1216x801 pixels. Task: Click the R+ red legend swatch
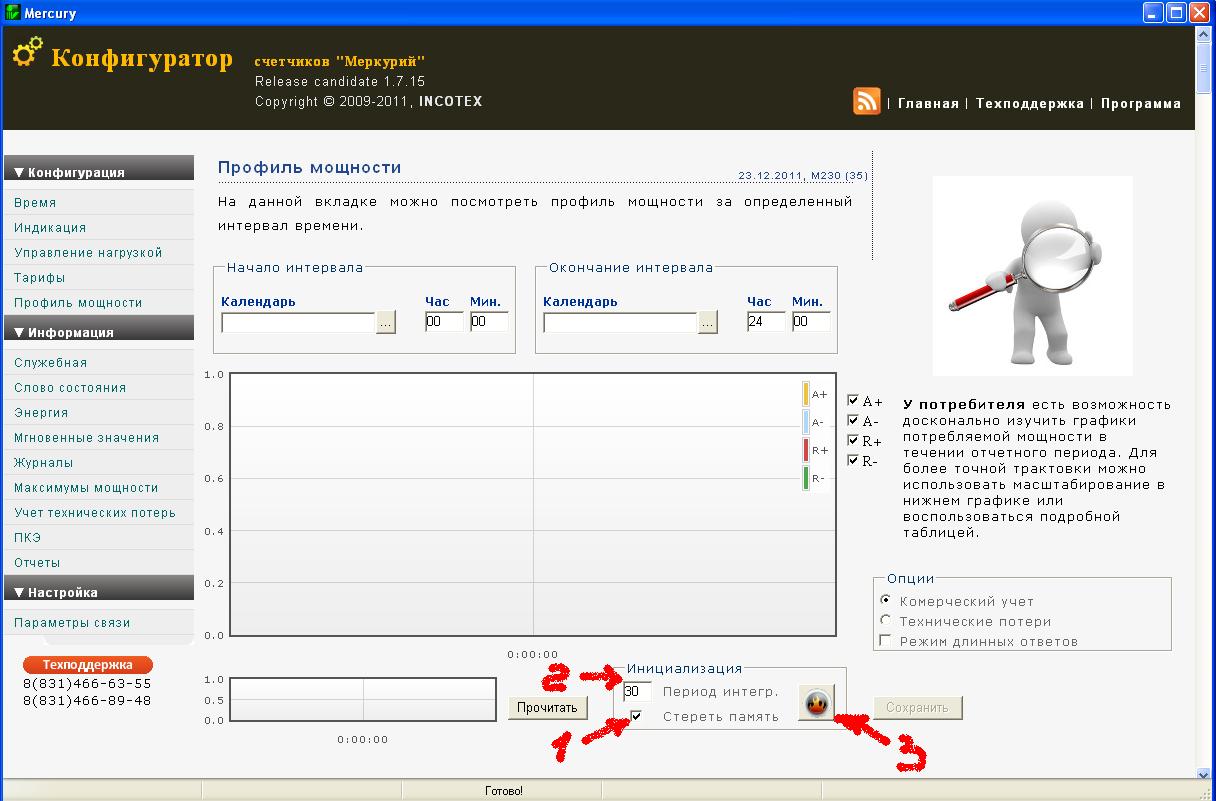pyautogui.click(x=806, y=450)
